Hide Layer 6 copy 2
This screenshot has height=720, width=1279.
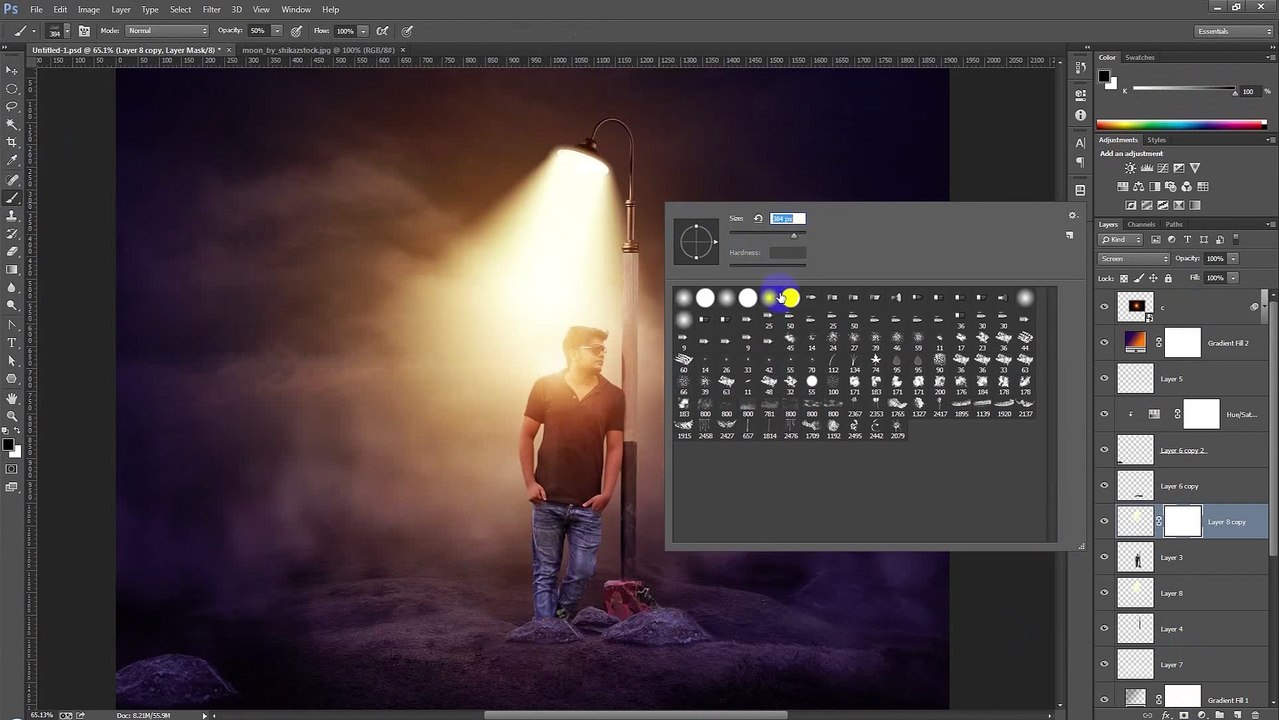click(x=1104, y=450)
